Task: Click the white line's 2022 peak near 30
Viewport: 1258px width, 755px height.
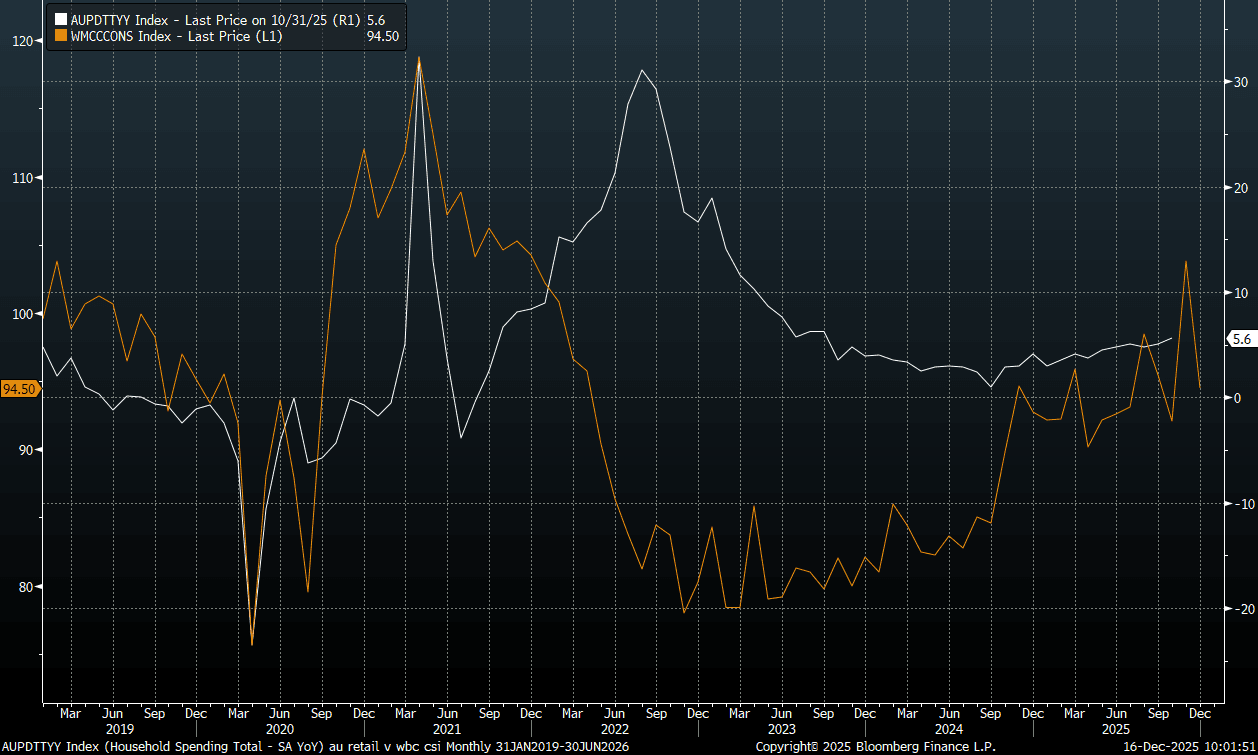Action: 641,70
